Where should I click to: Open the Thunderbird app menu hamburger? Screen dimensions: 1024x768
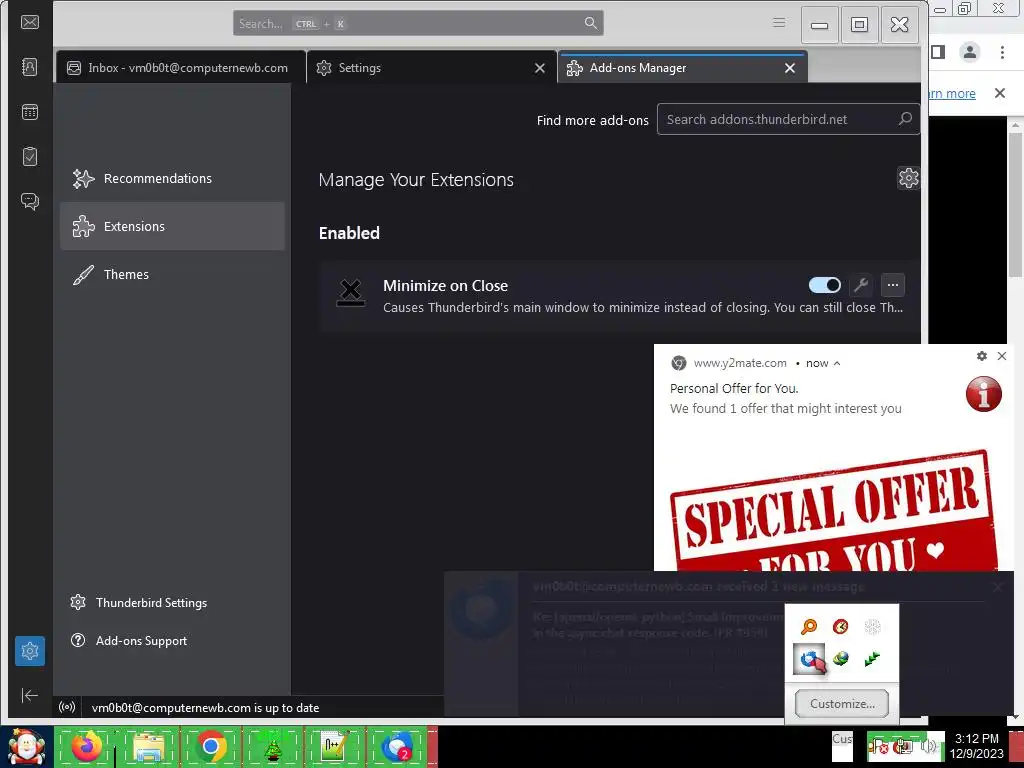point(779,23)
